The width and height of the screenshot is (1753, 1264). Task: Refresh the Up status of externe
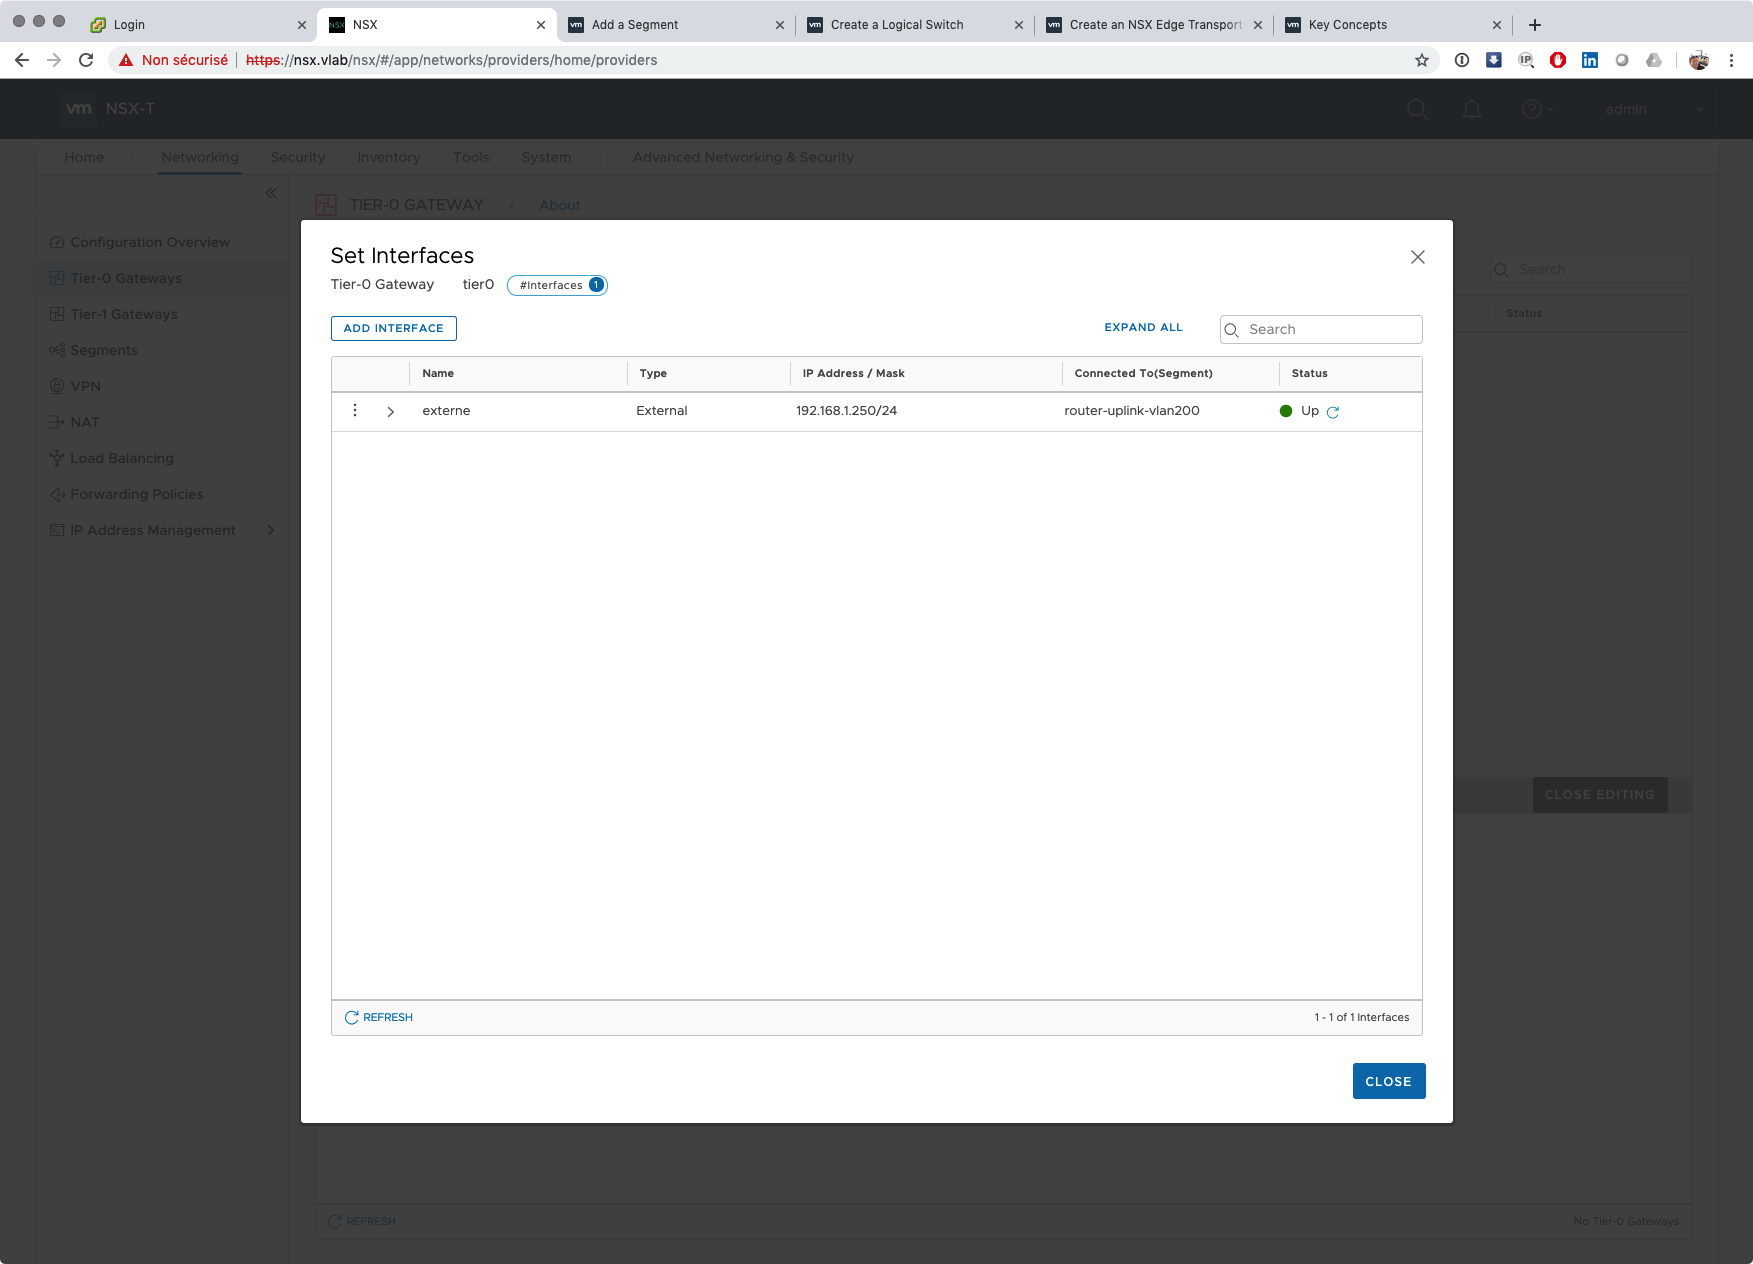tap(1333, 412)
